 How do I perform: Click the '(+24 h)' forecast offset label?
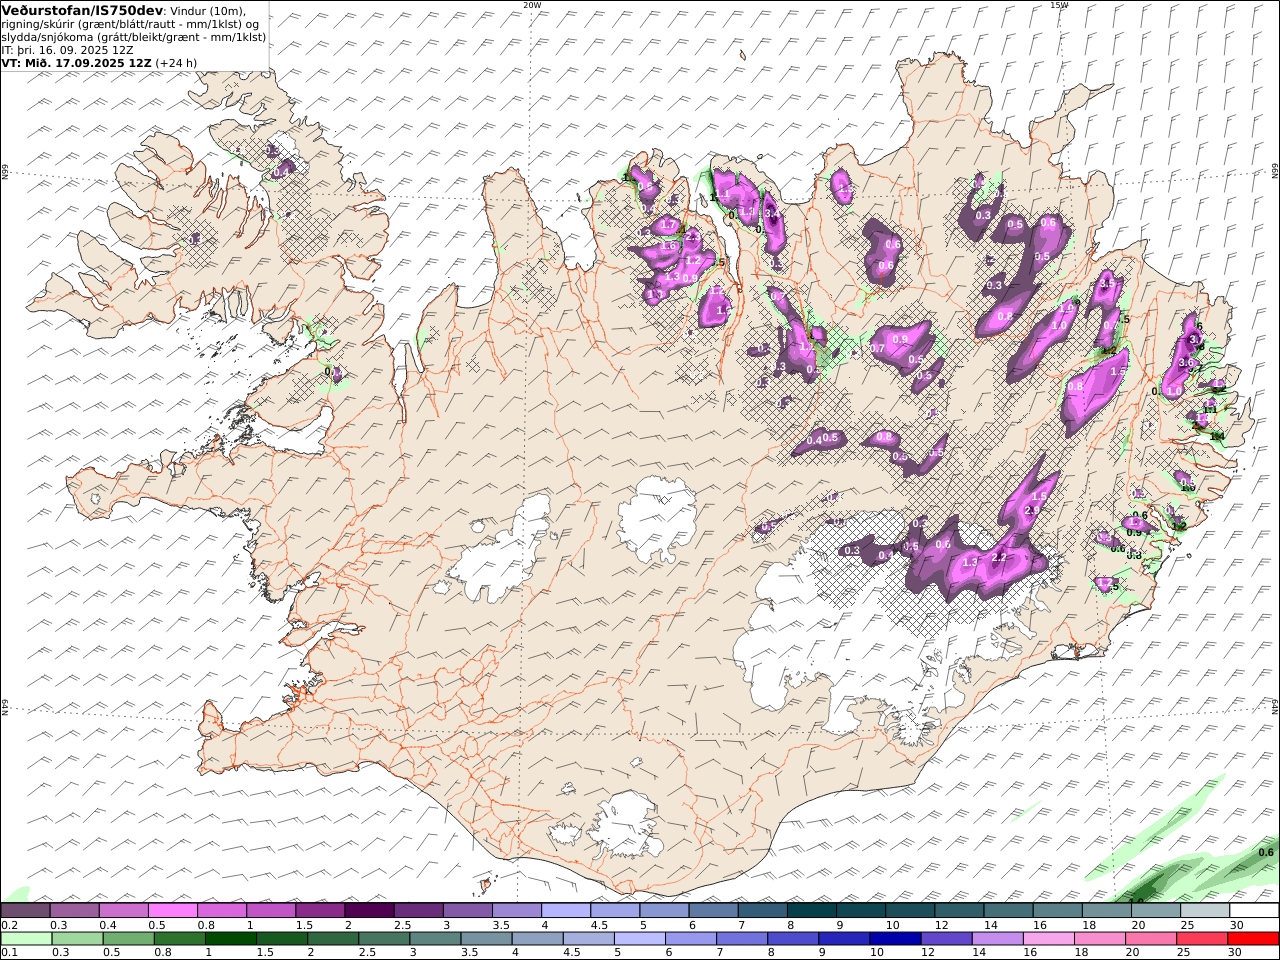(176, 62)
